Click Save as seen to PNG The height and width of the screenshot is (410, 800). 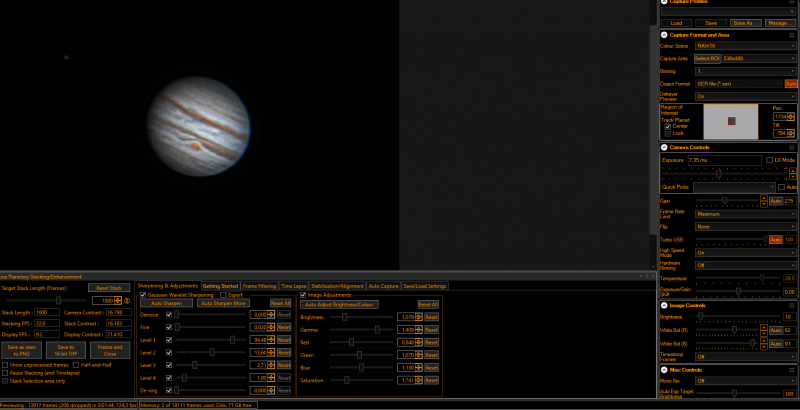21,350
